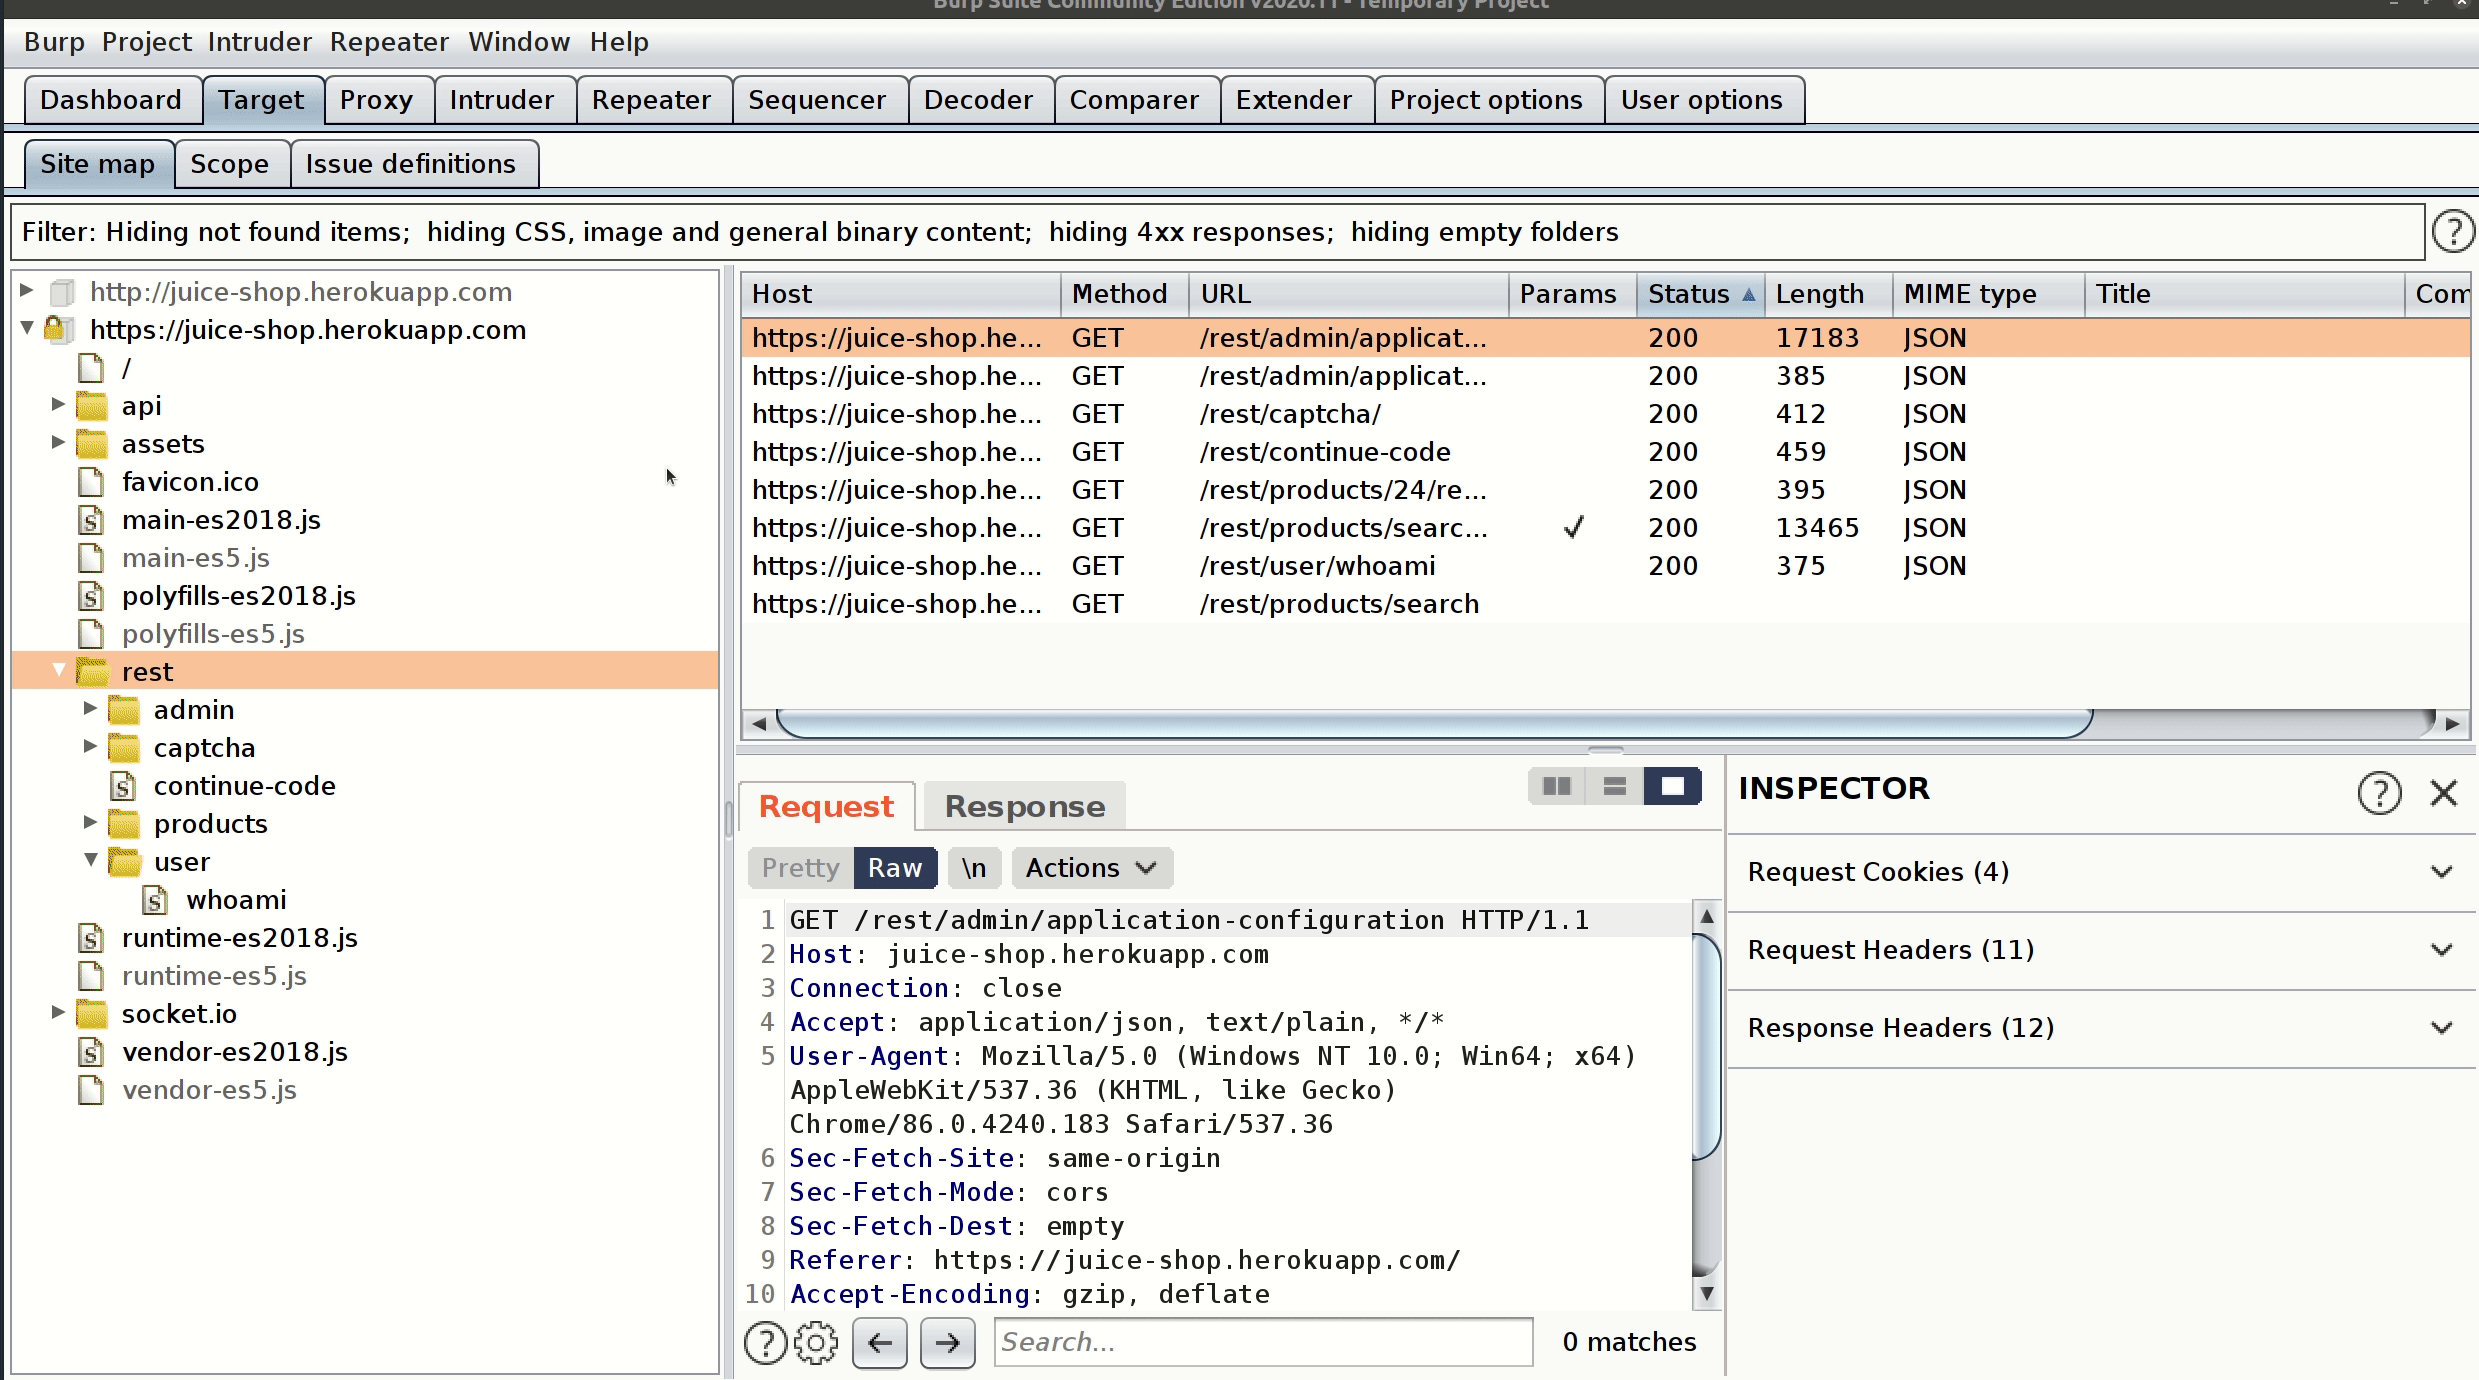Focus the Search input field
Viewport: 2479px width, 1380px height.
click(x=1264, y=1342)
